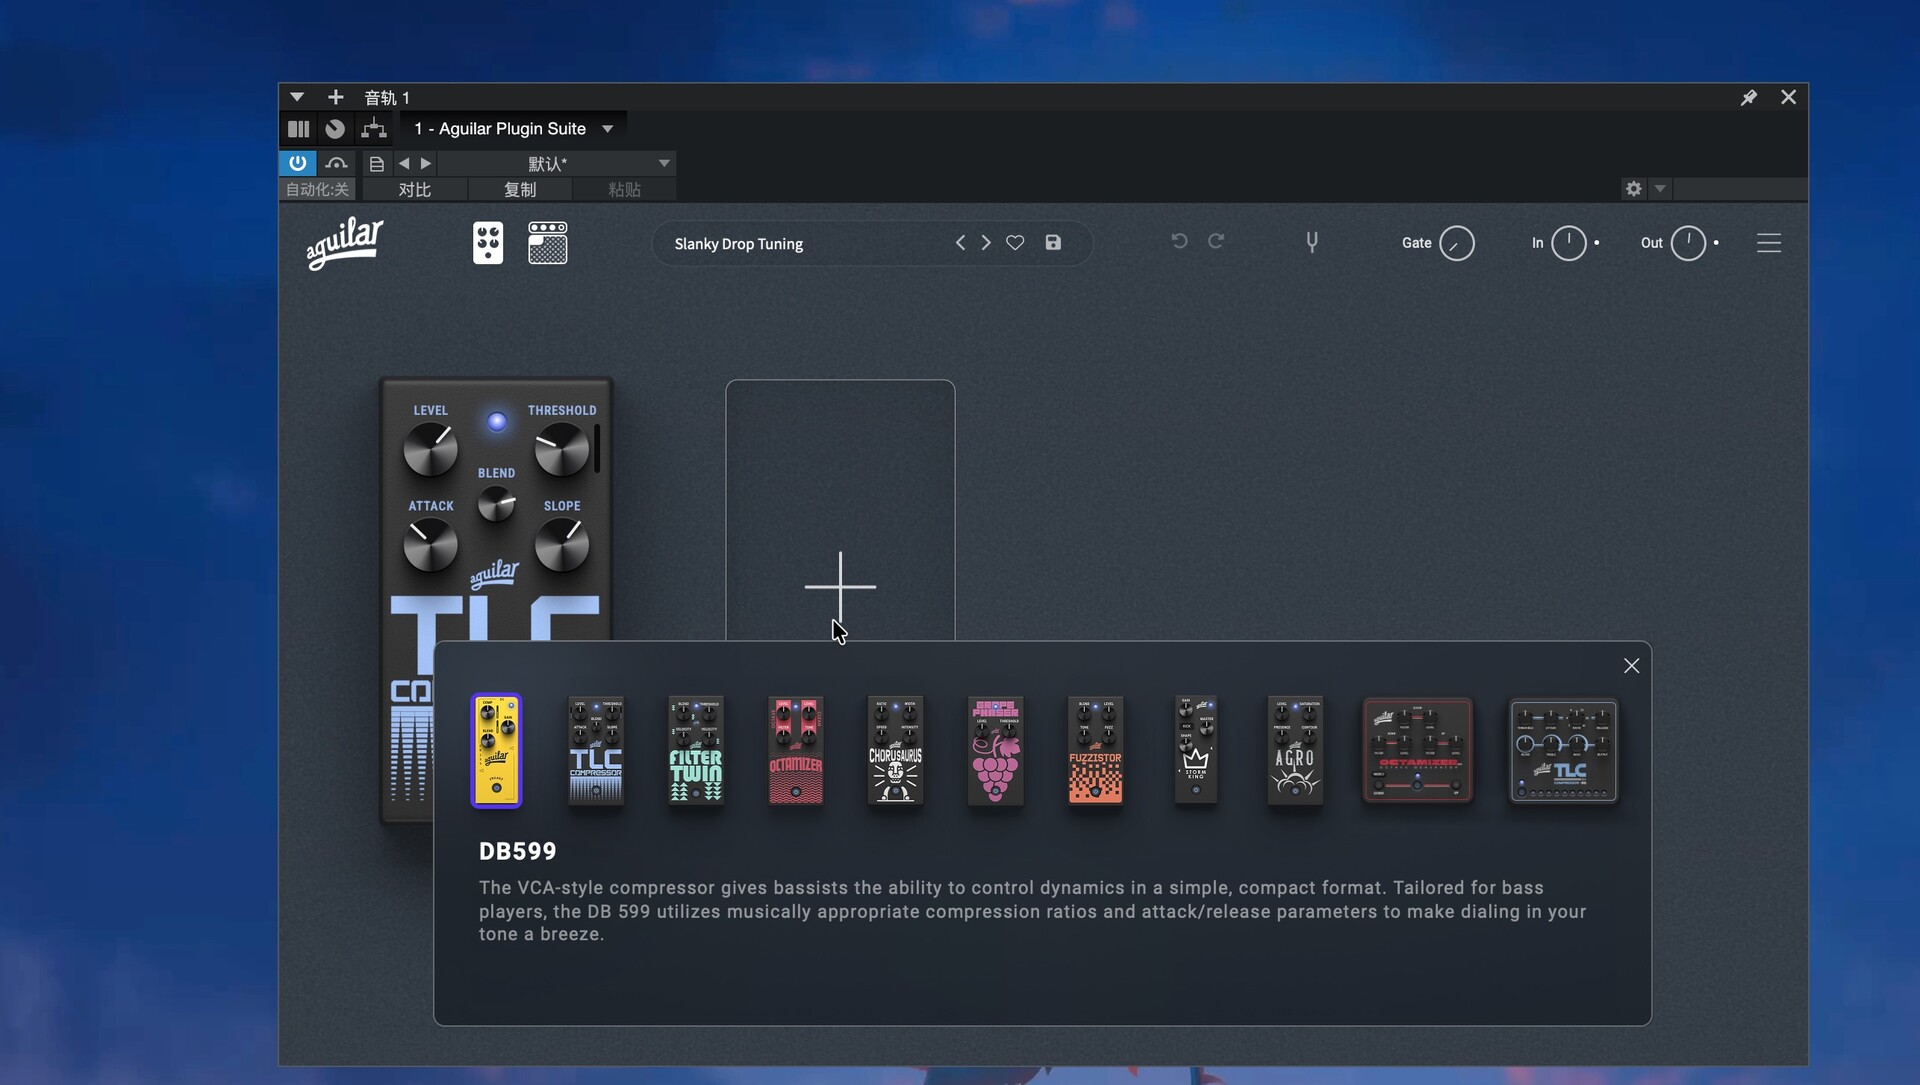Click the undo arrow icon
The width and height of the screenshot is (1920, 1085).
pyautogui.click(x=1179, y=241)
